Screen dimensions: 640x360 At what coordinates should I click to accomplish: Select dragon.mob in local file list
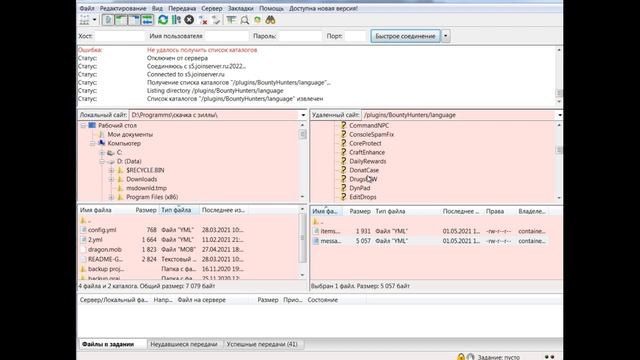point(105,249)
